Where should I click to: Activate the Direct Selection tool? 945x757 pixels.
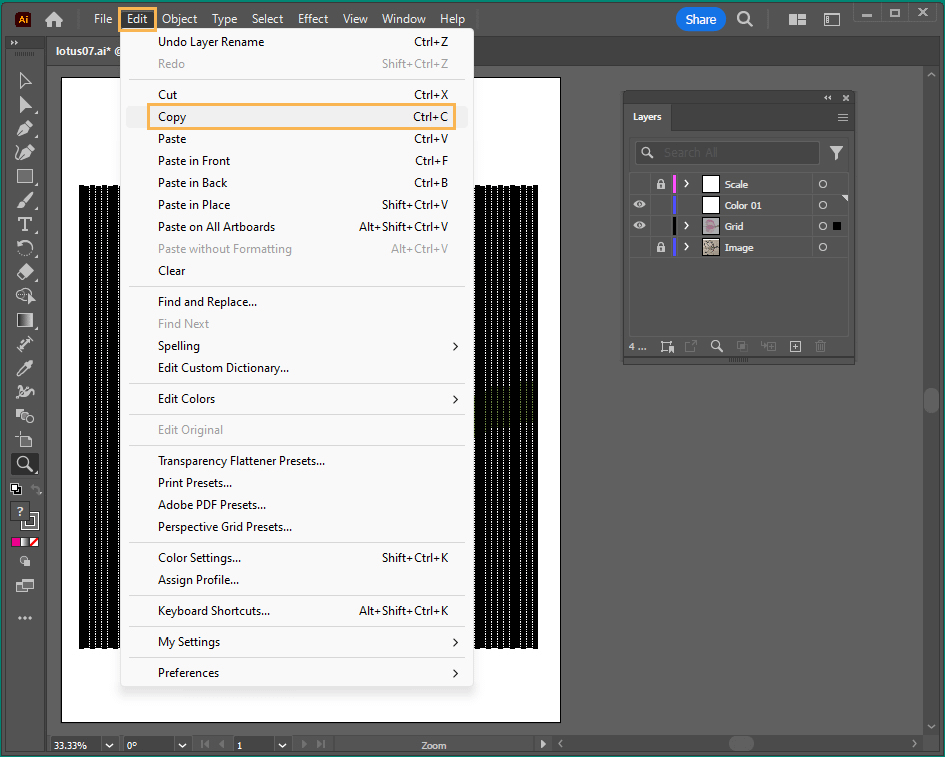(25, 105)
